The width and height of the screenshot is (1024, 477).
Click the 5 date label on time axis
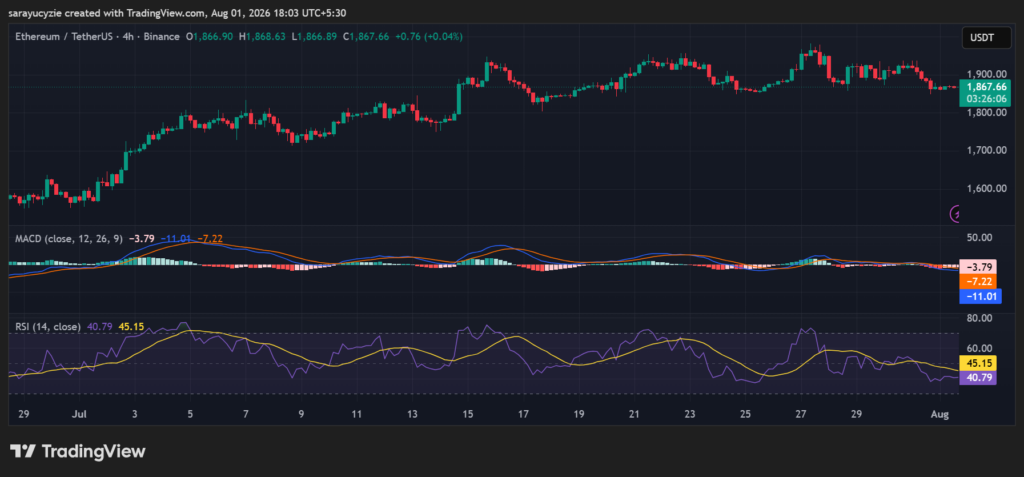tap(190, 414)
